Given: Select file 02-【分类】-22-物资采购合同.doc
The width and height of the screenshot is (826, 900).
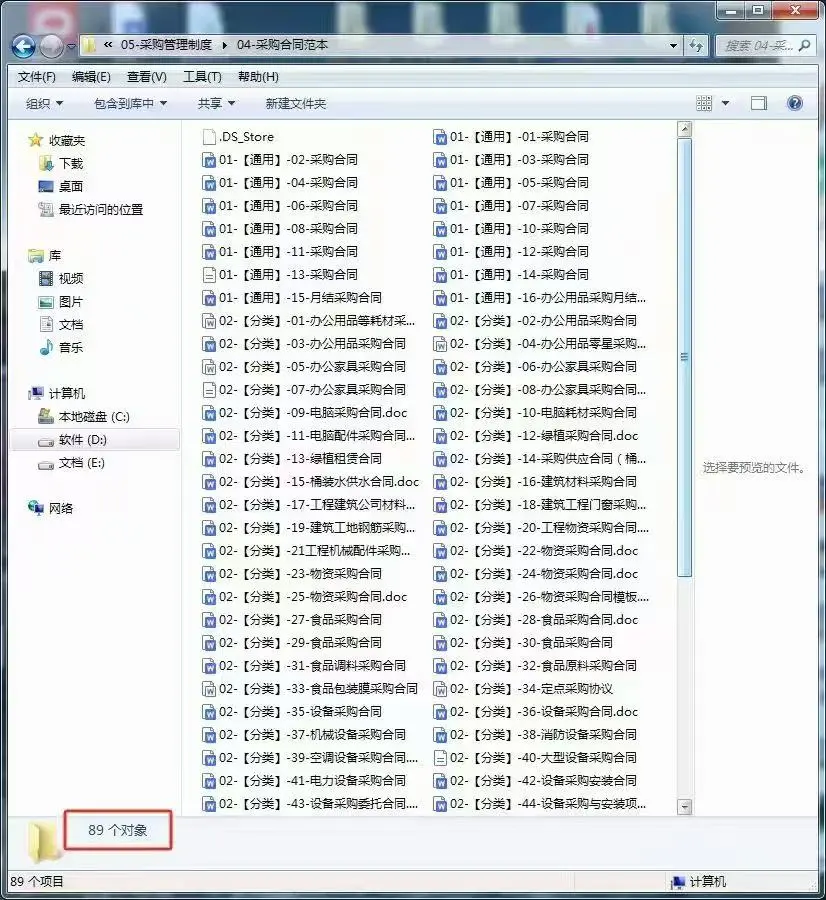Looking at the screenshot, I should tap(536, 550).
